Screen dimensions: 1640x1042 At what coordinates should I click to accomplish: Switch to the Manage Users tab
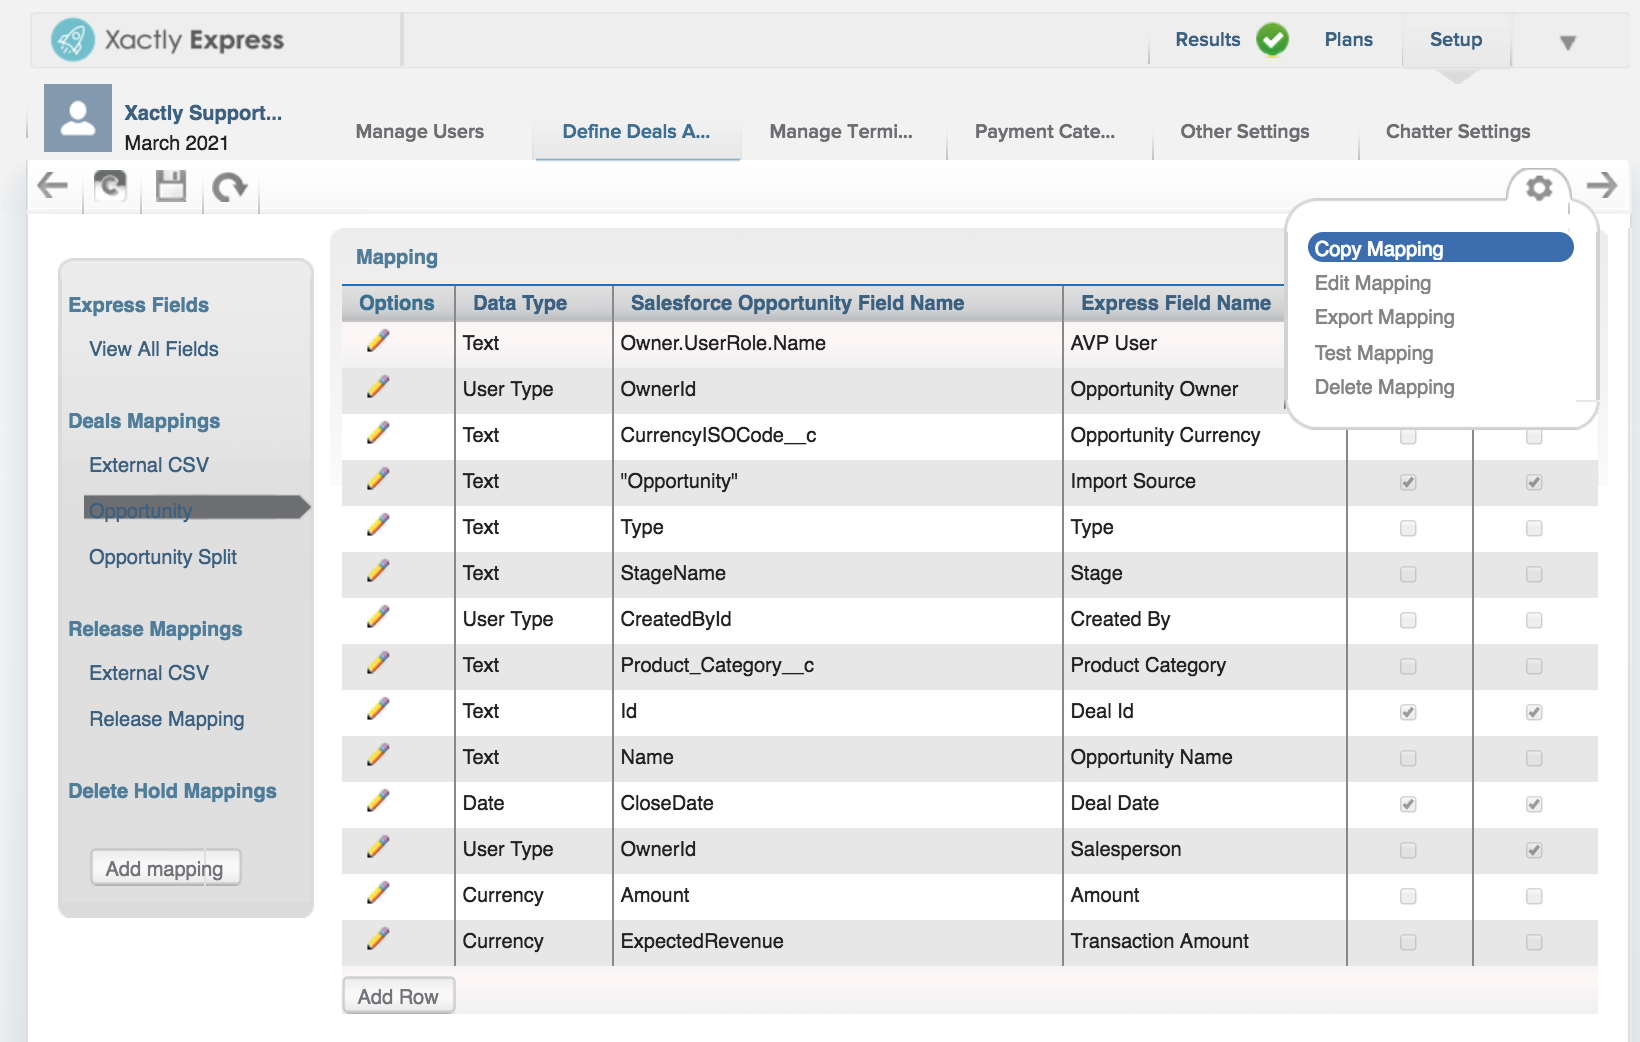click(x=420, y=131)
